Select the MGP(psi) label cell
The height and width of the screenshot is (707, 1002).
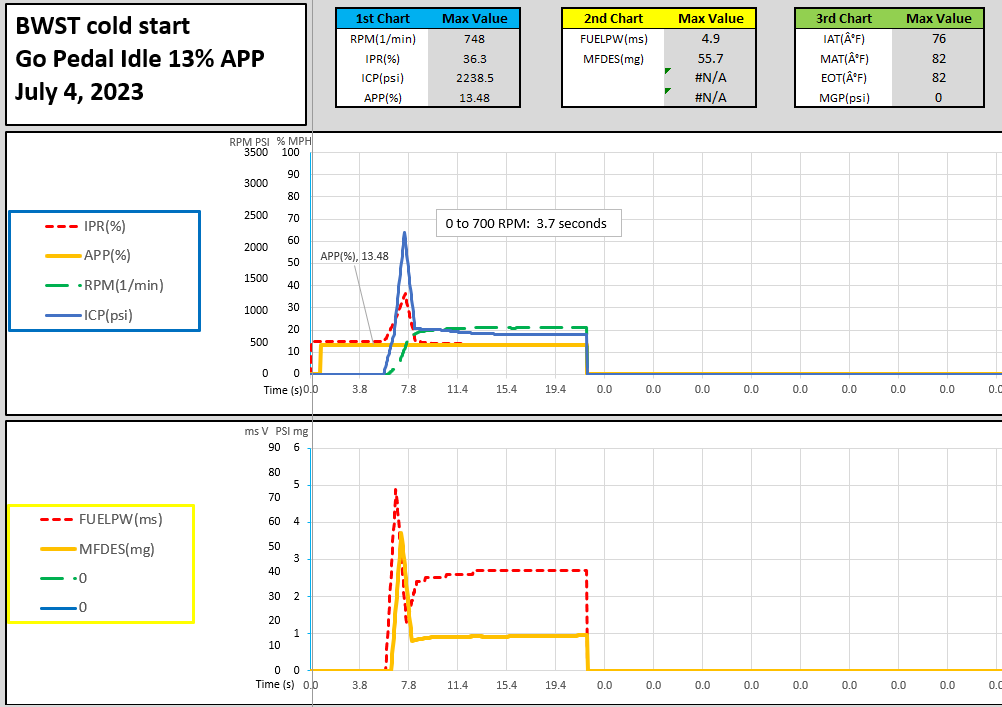(x=843, y=97)
